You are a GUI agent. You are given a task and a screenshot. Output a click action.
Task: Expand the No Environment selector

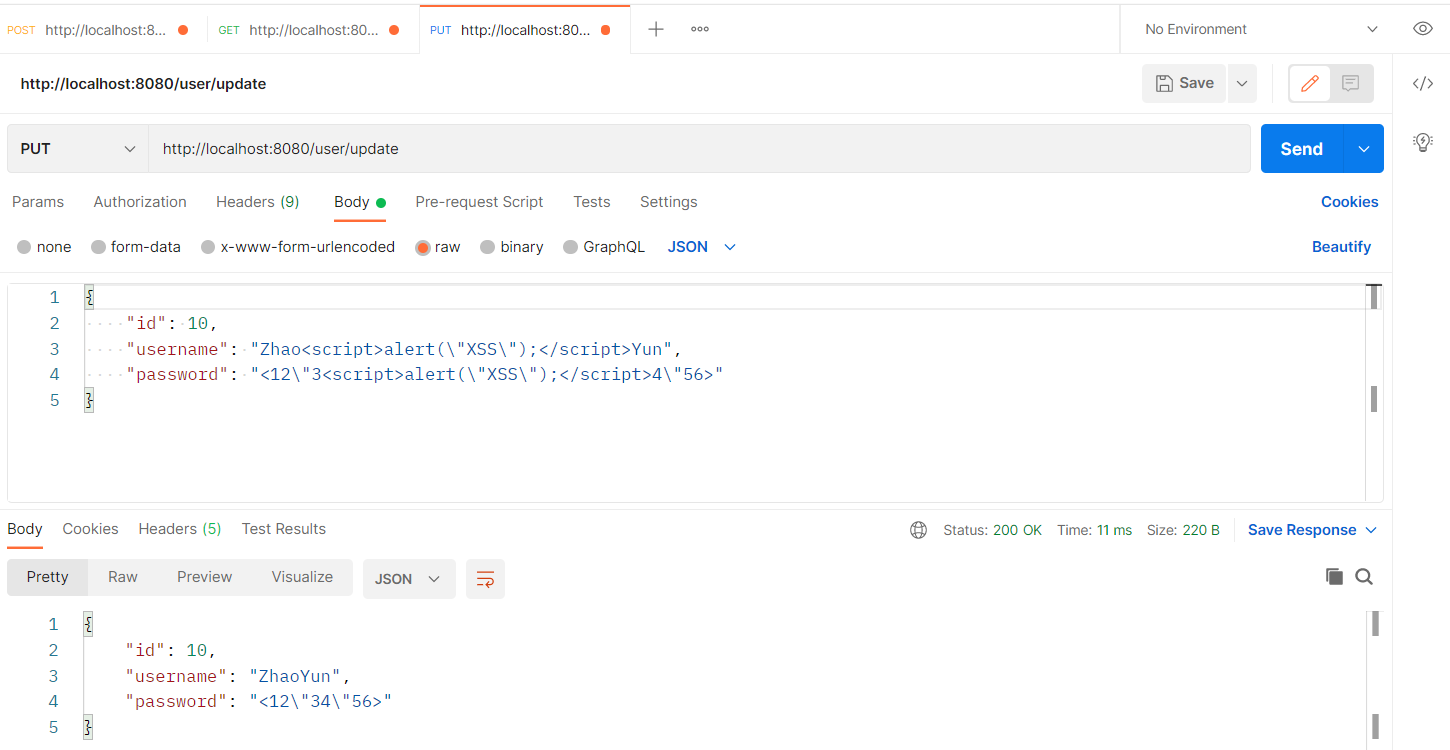pyautogui.click(x=1260, y=29)
